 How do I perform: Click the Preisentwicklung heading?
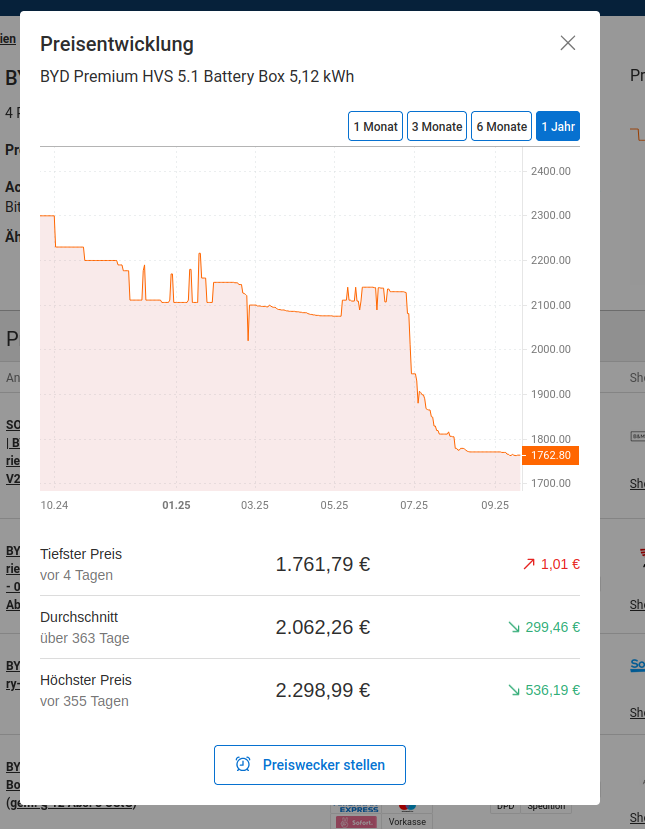[116, 44]
